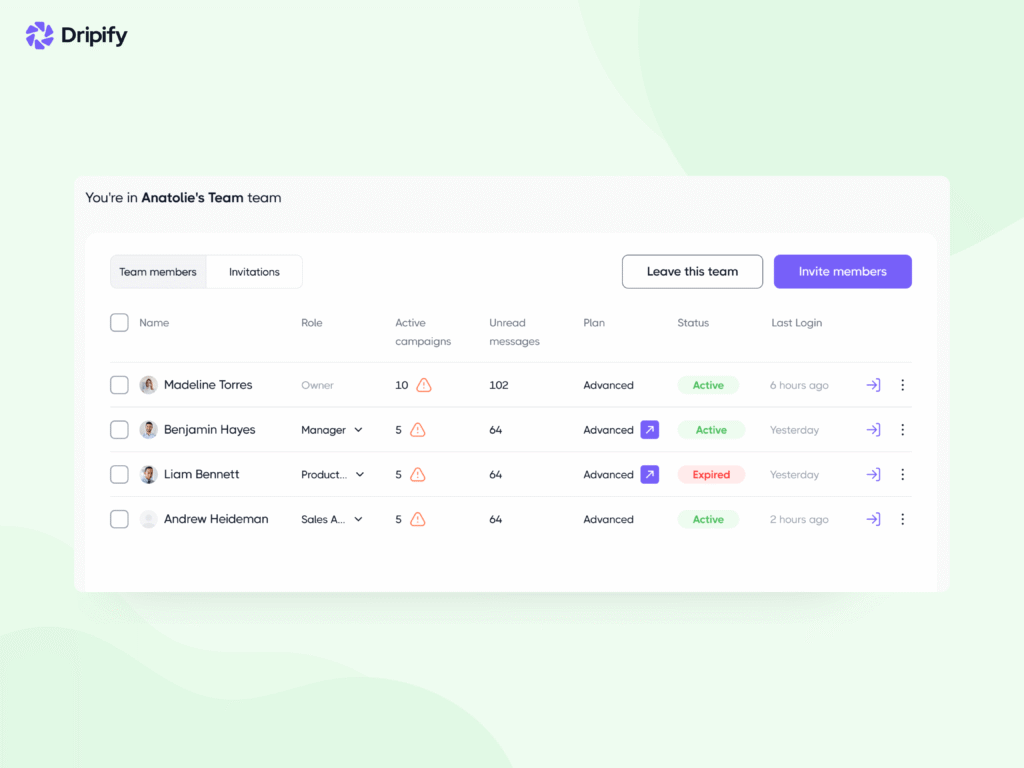The height and width of the screenshot is (768, 1024).
Task: Select the Team members tab
Action: 158,271
